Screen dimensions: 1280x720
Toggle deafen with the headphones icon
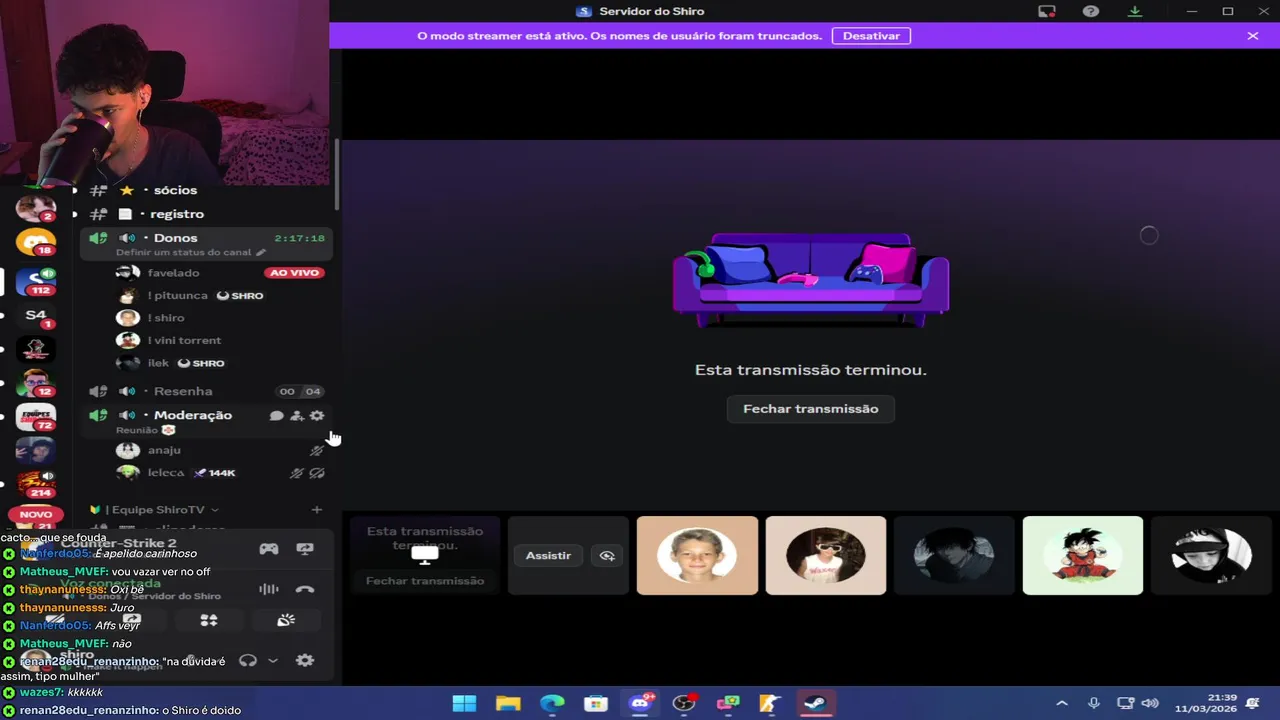click(x=248, y=661)
